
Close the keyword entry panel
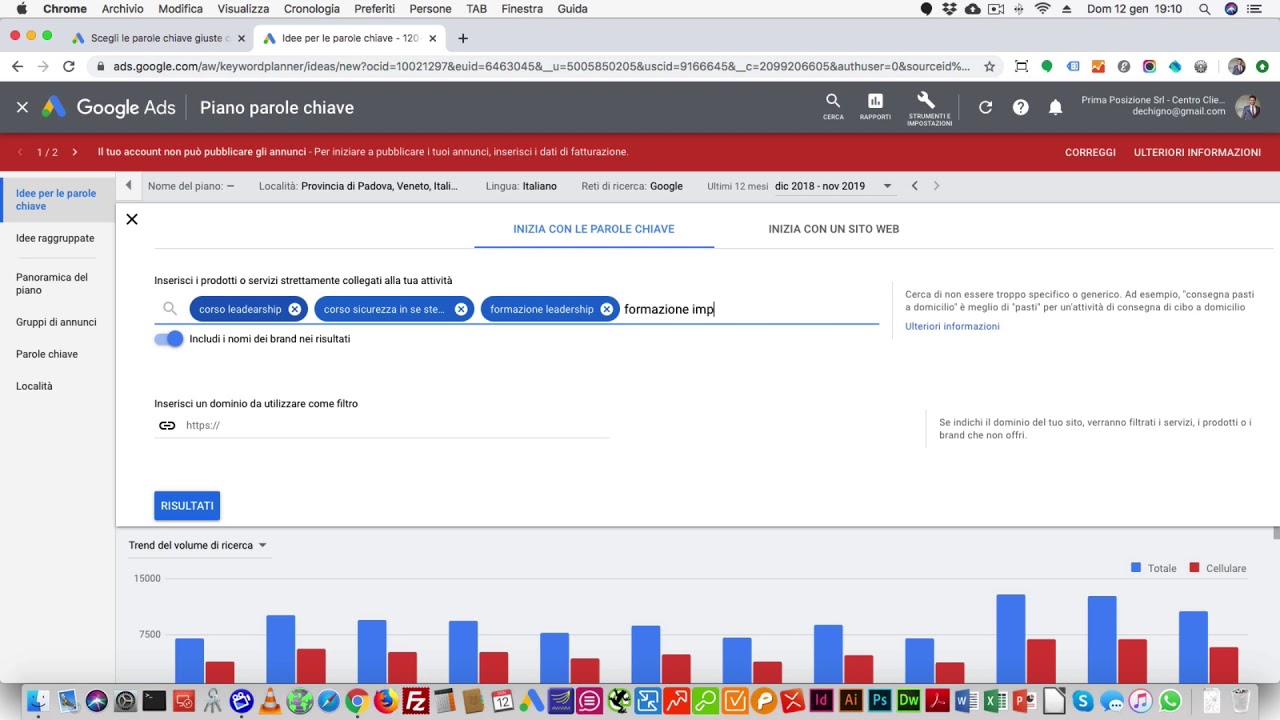tap(132, 219)
